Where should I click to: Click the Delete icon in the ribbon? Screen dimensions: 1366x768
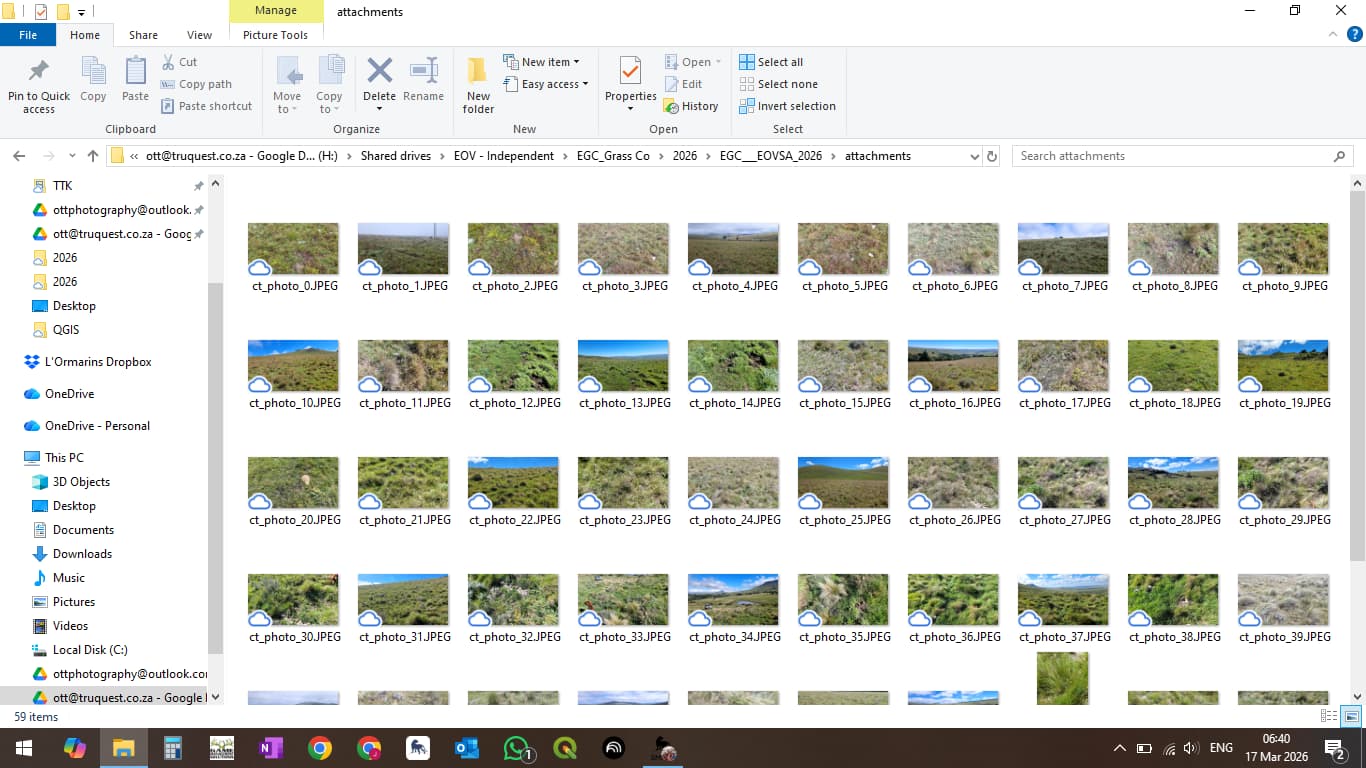click(x=379, y=72)
